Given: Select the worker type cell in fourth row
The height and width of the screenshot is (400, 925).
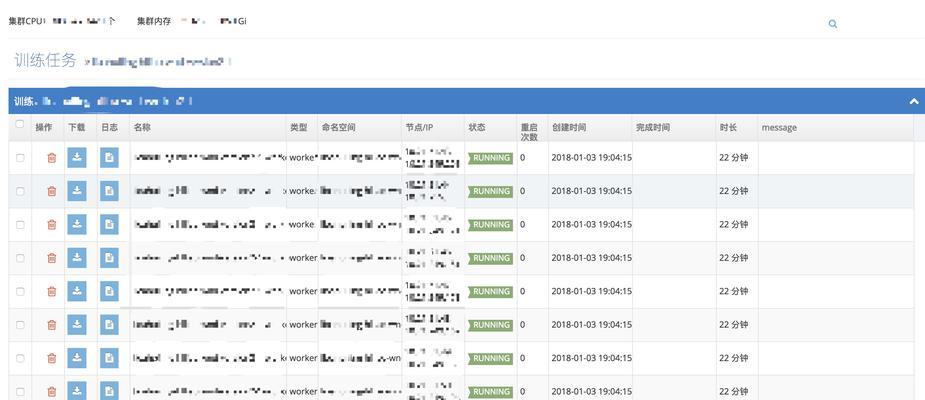Looking at the screenshot, I should pyautogui.click(x=303, y=258).
